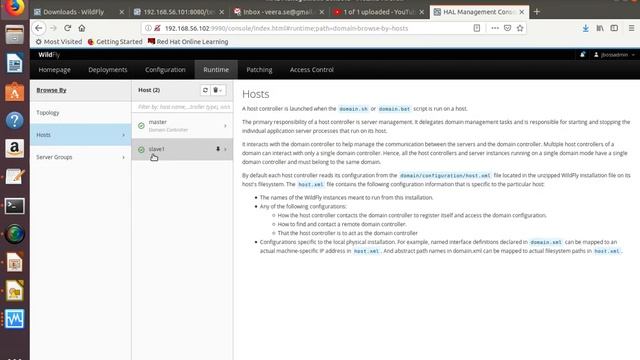Select the master host entry
The width and height of the screenshot is (640, 360).
point(182,126)
